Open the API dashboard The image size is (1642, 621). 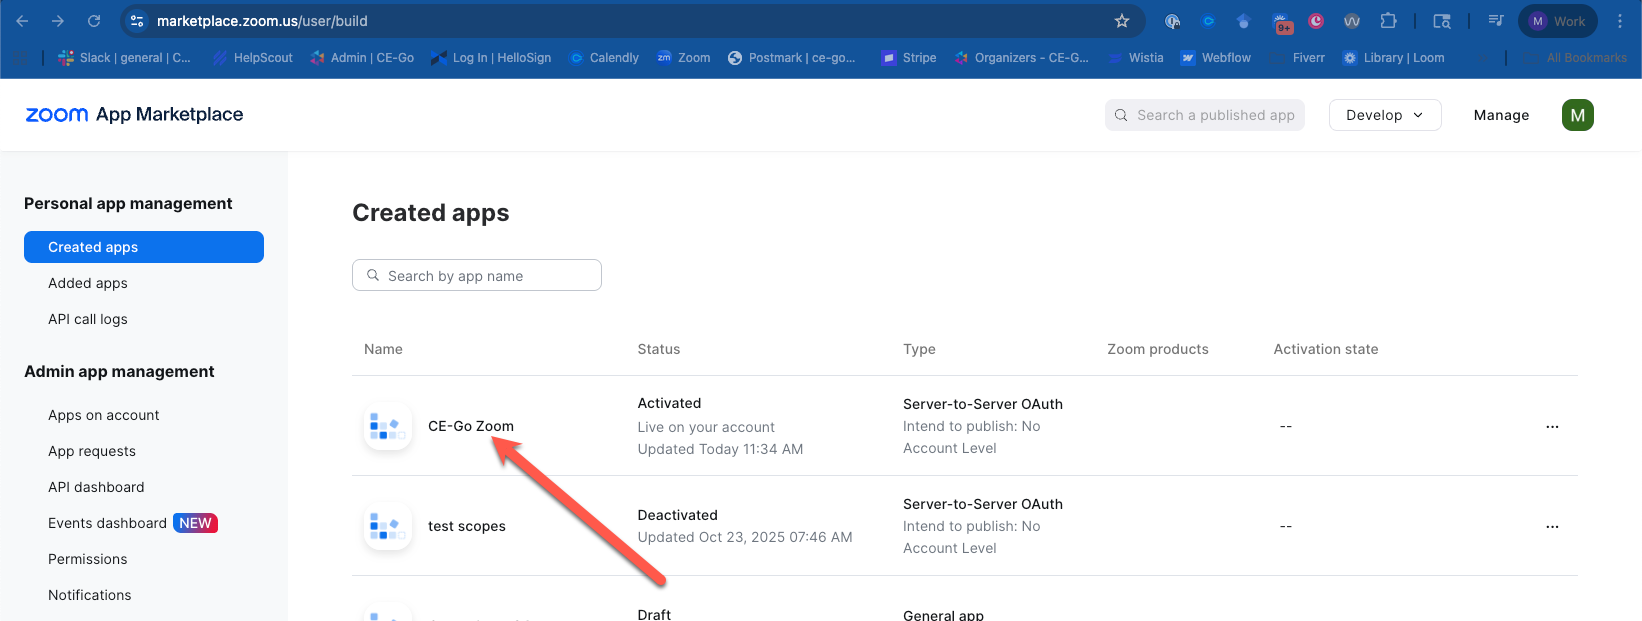96,487
